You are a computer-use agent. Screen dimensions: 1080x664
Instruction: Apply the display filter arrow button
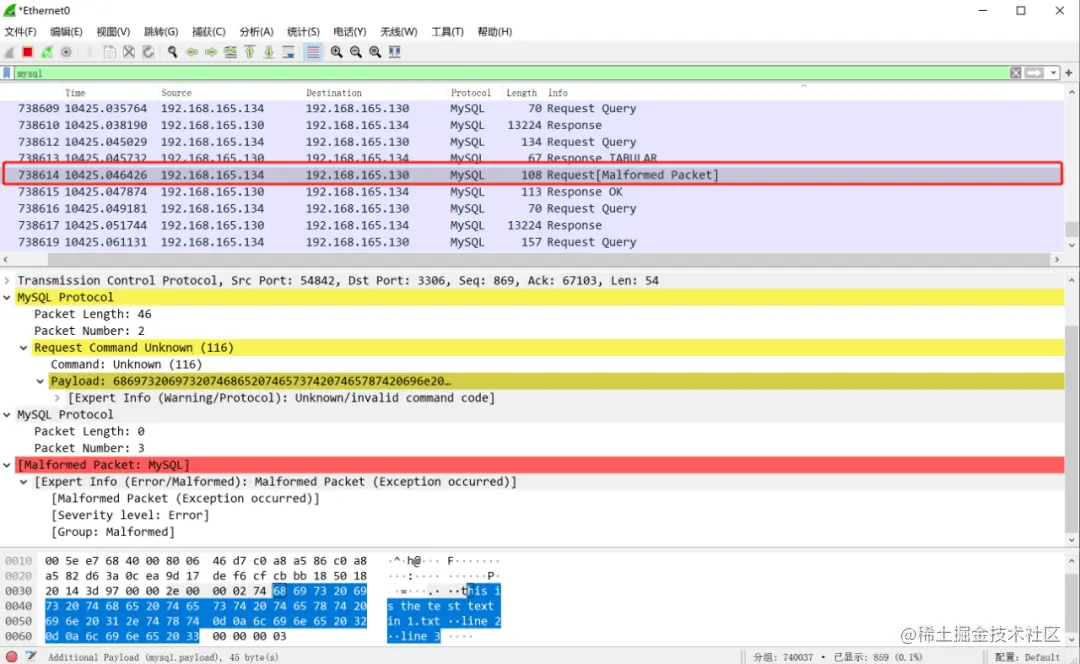tap(1034, 73)
